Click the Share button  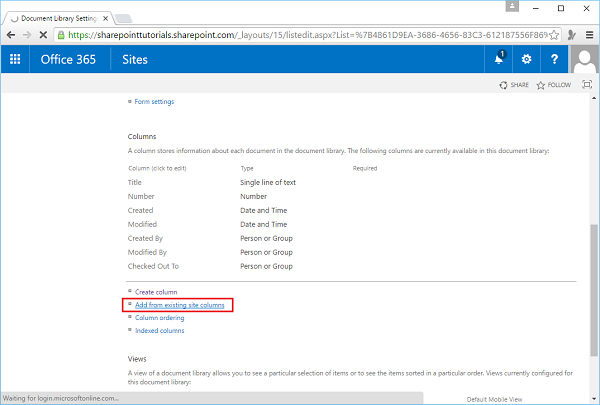point(514,85)
